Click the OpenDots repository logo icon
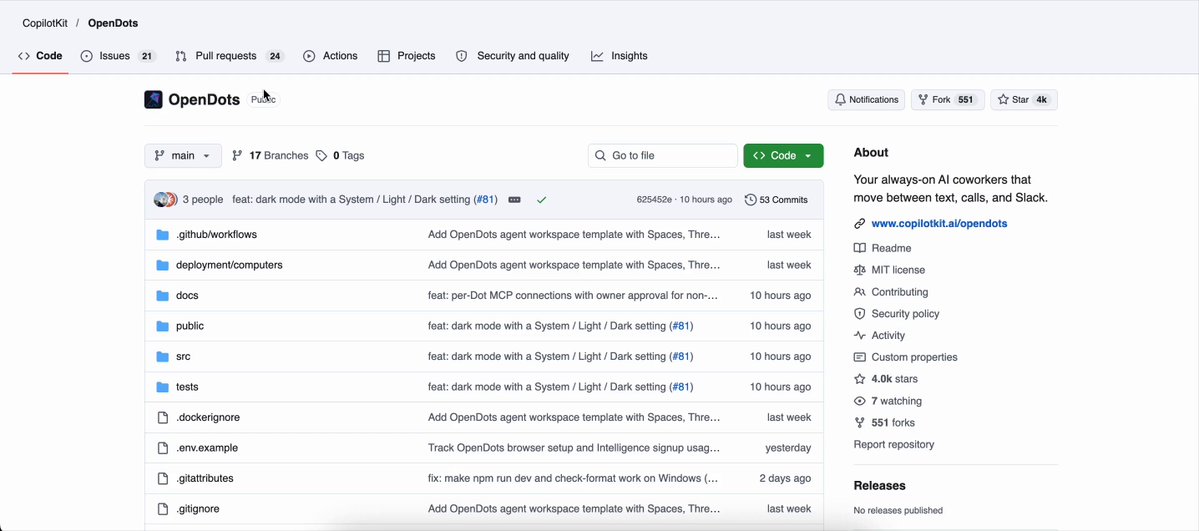Image resolution: width=1199 pixels, height=531 pixels. pyautogui.click(x=153, y=99)
